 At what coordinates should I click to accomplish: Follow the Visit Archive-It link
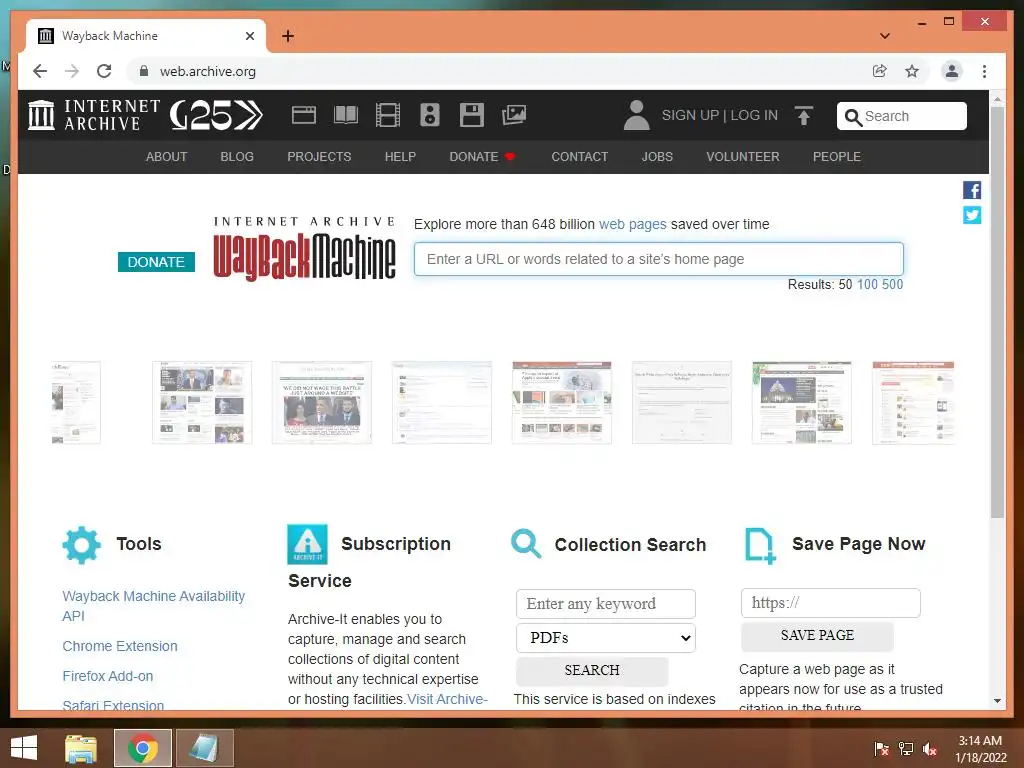click(x=447, y=699)
